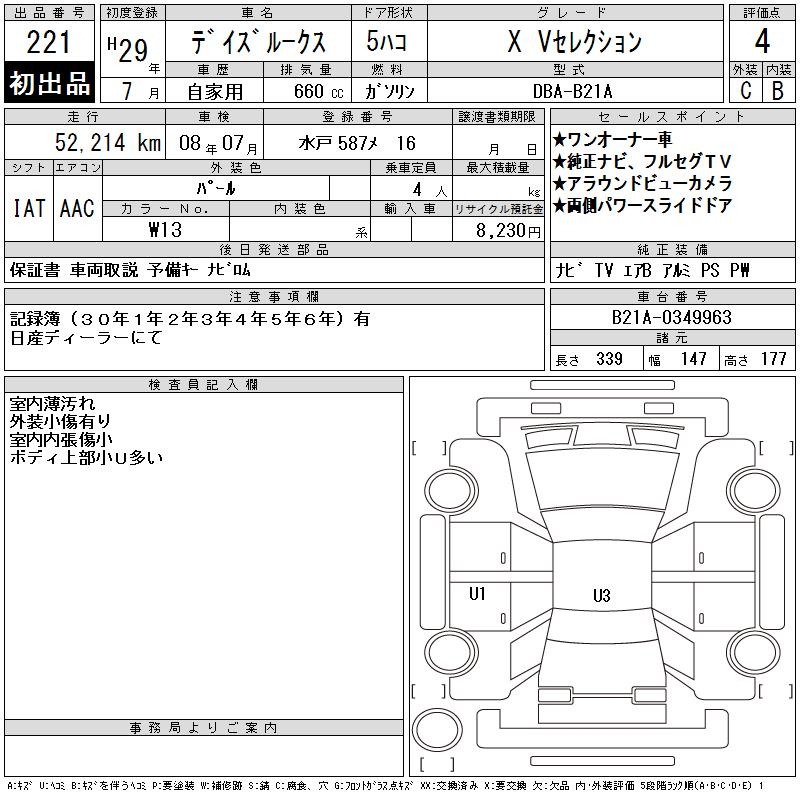This screenshot has width=800, height=800.
Task: Click sales point 両側パワースライドドア
Action: [x=642, y=206]
